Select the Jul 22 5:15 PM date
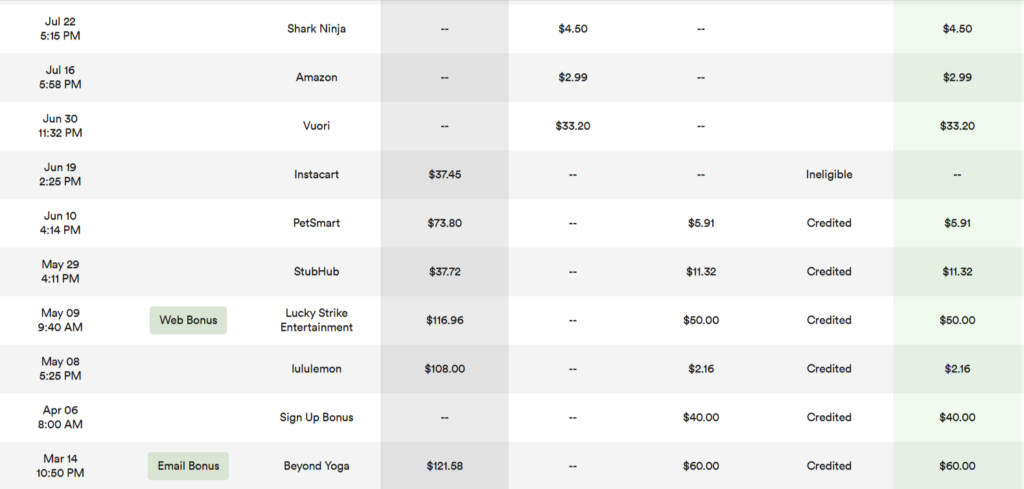The width and height of the screenshot is (1024, 489). tap(60, 29)
